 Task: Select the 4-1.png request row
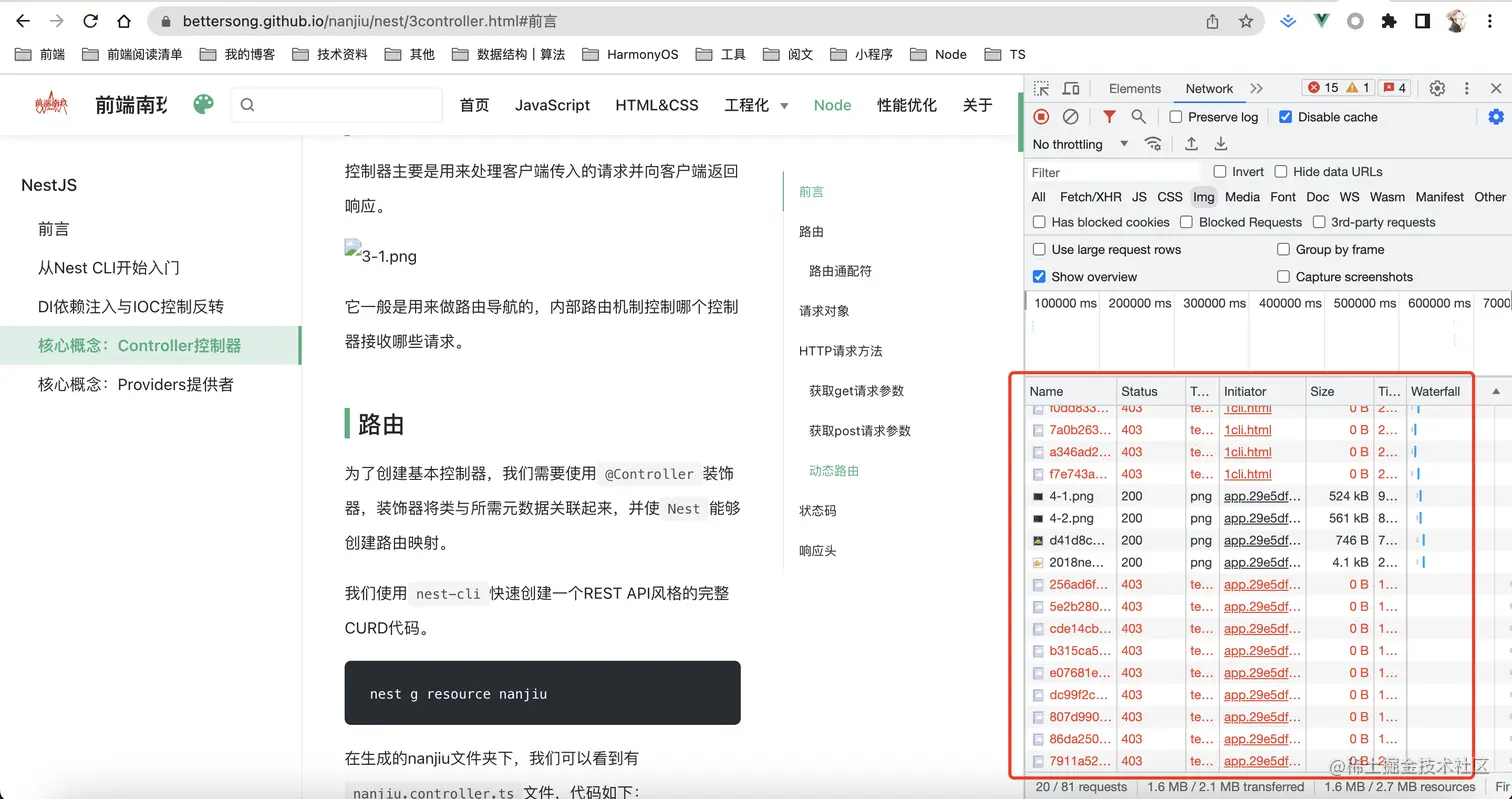click(x=1249, y=496)
